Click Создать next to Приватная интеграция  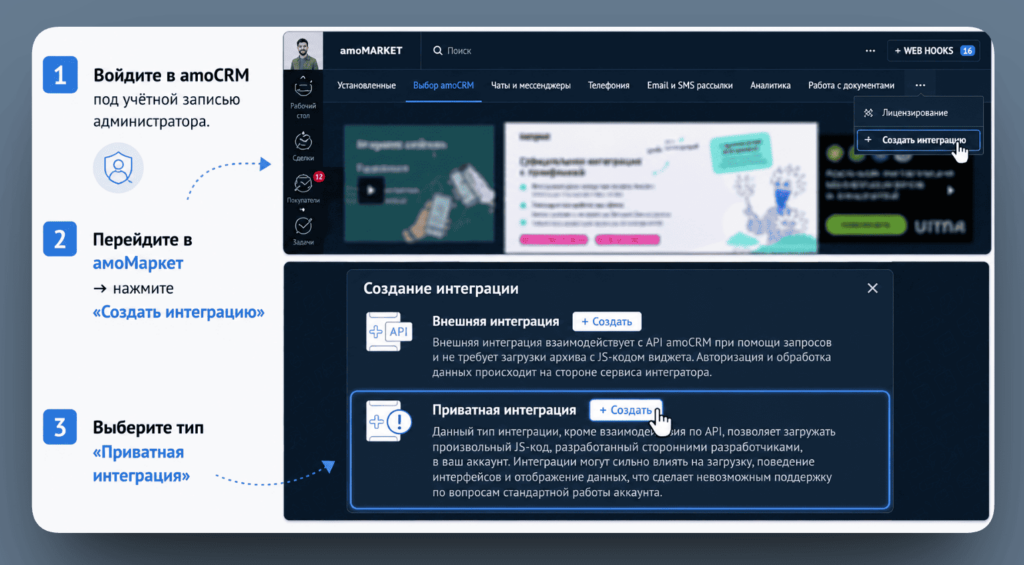[626, 410]
